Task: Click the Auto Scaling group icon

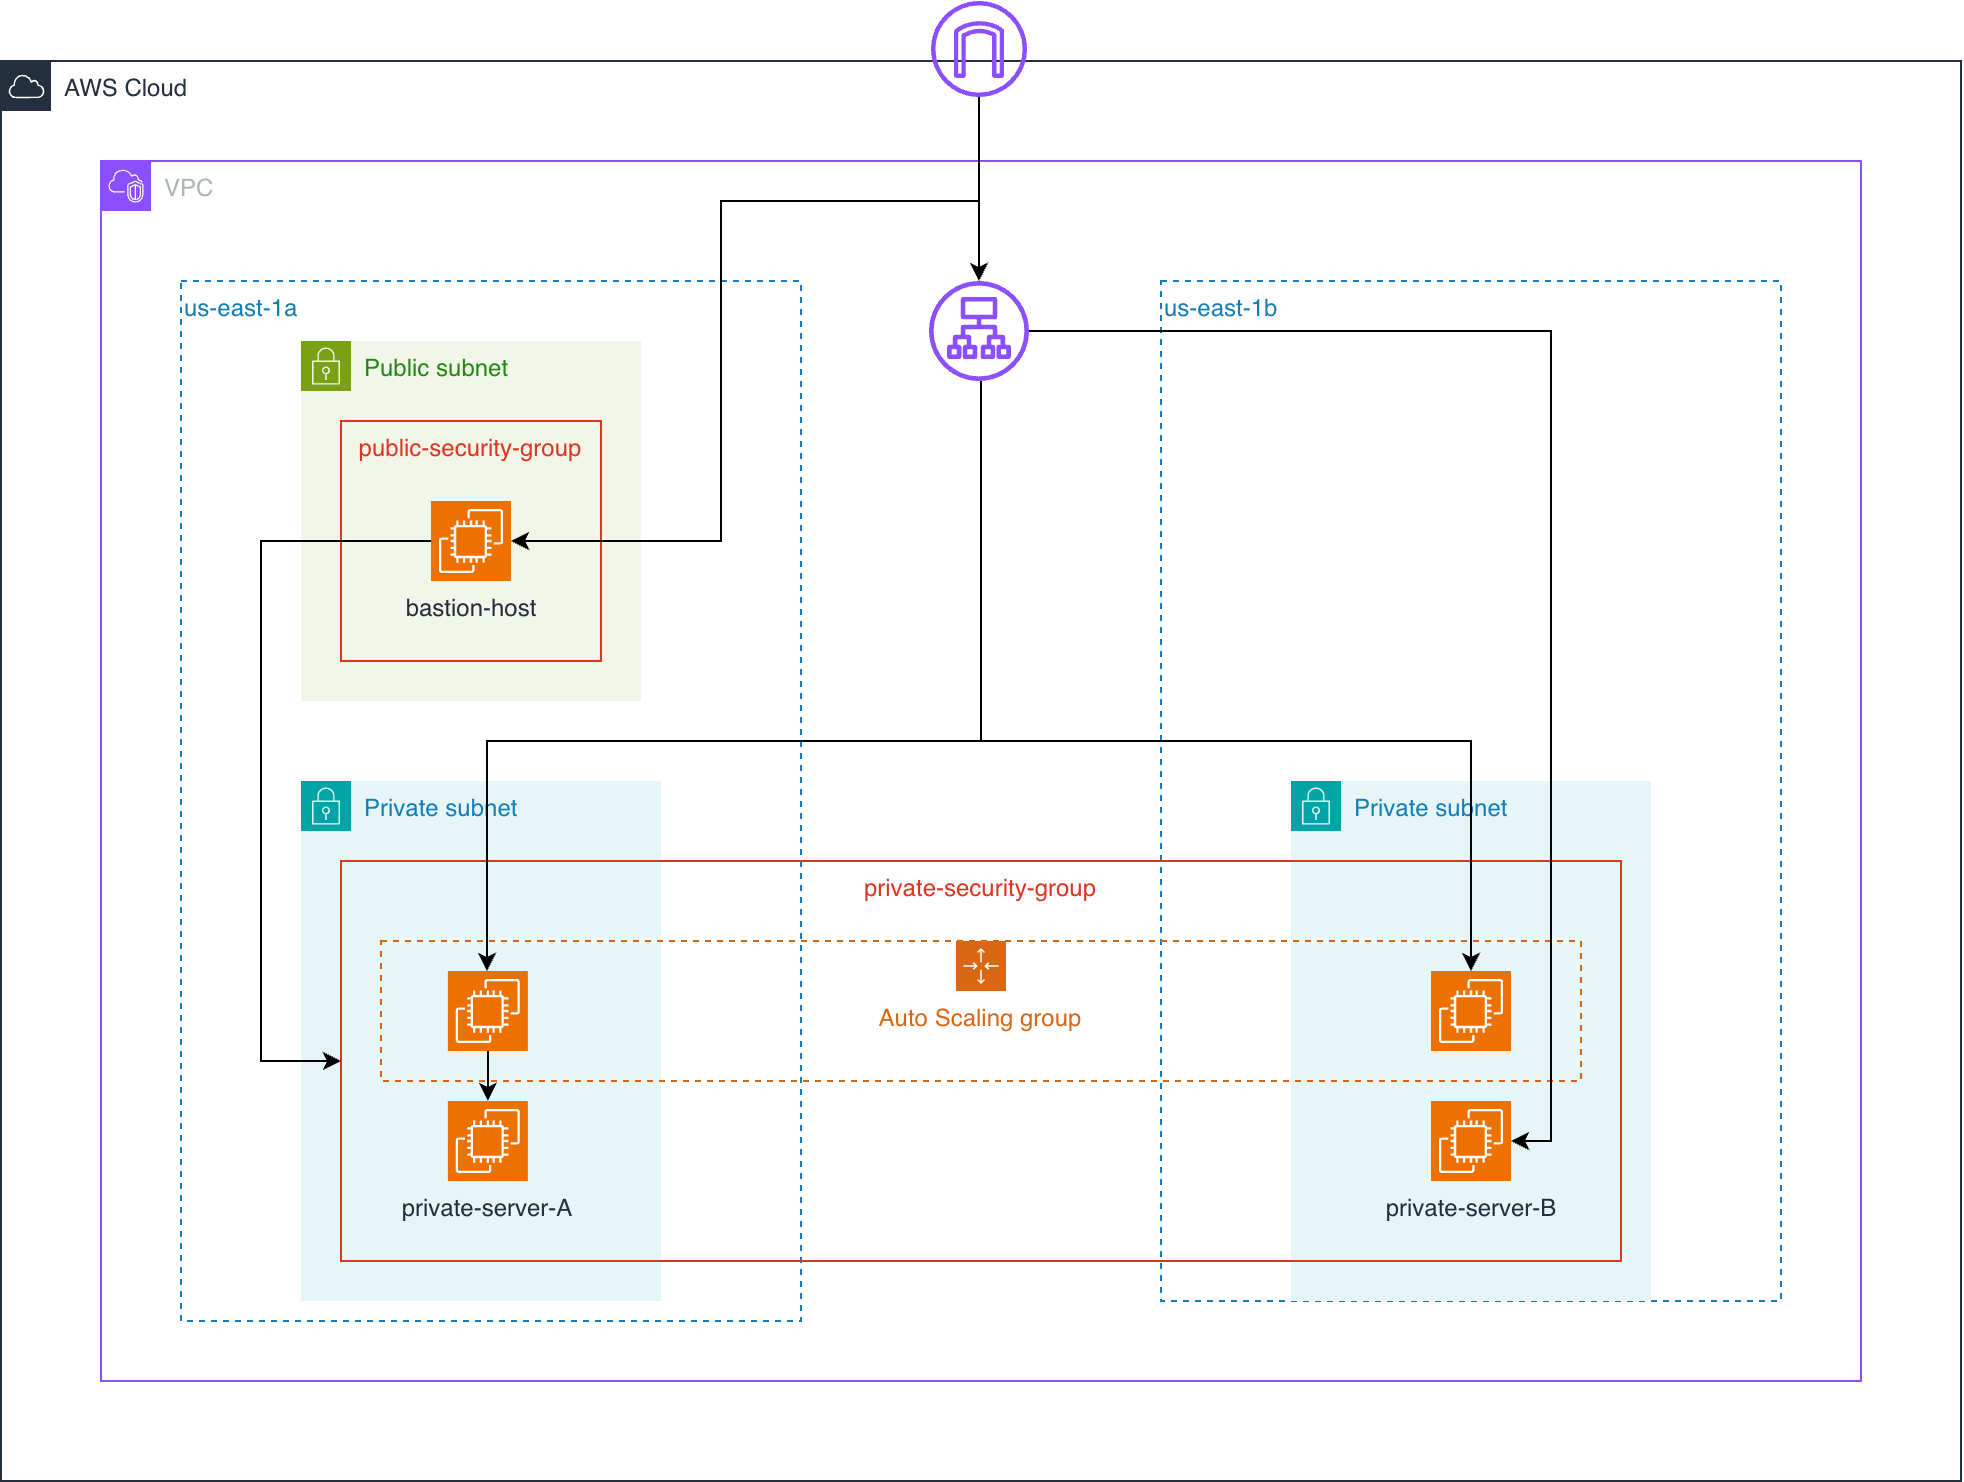Action: 980,965
